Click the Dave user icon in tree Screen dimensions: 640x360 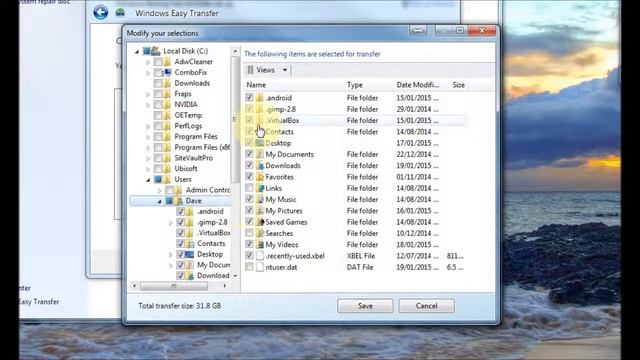(179, 201)
